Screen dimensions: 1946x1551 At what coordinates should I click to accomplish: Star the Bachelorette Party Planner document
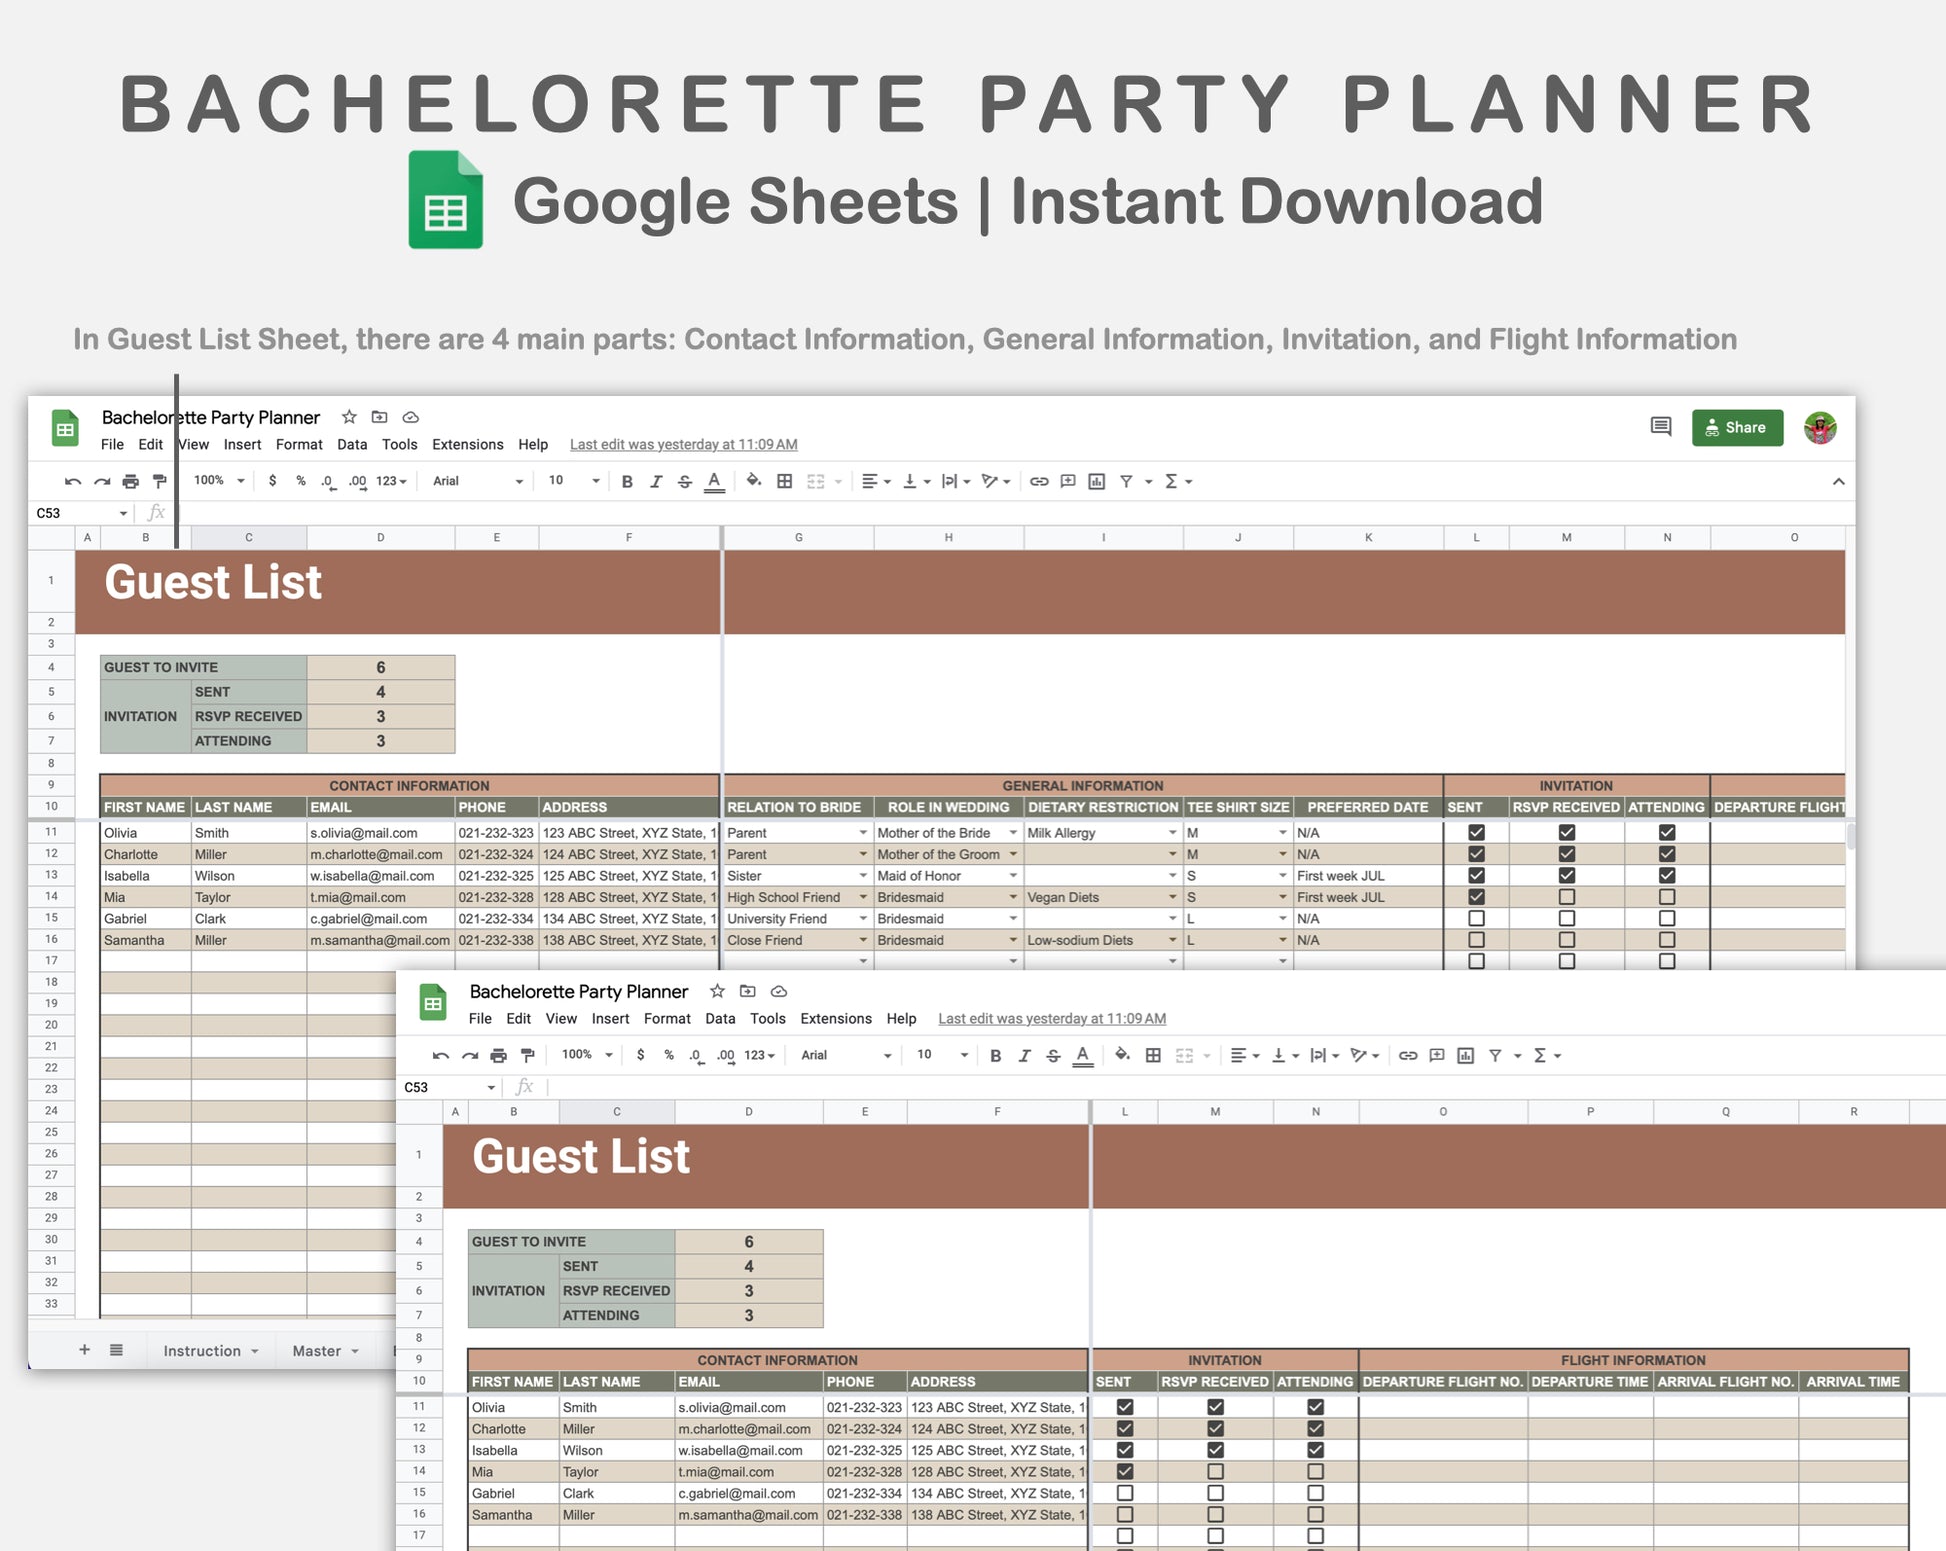(x=349, y=417)
